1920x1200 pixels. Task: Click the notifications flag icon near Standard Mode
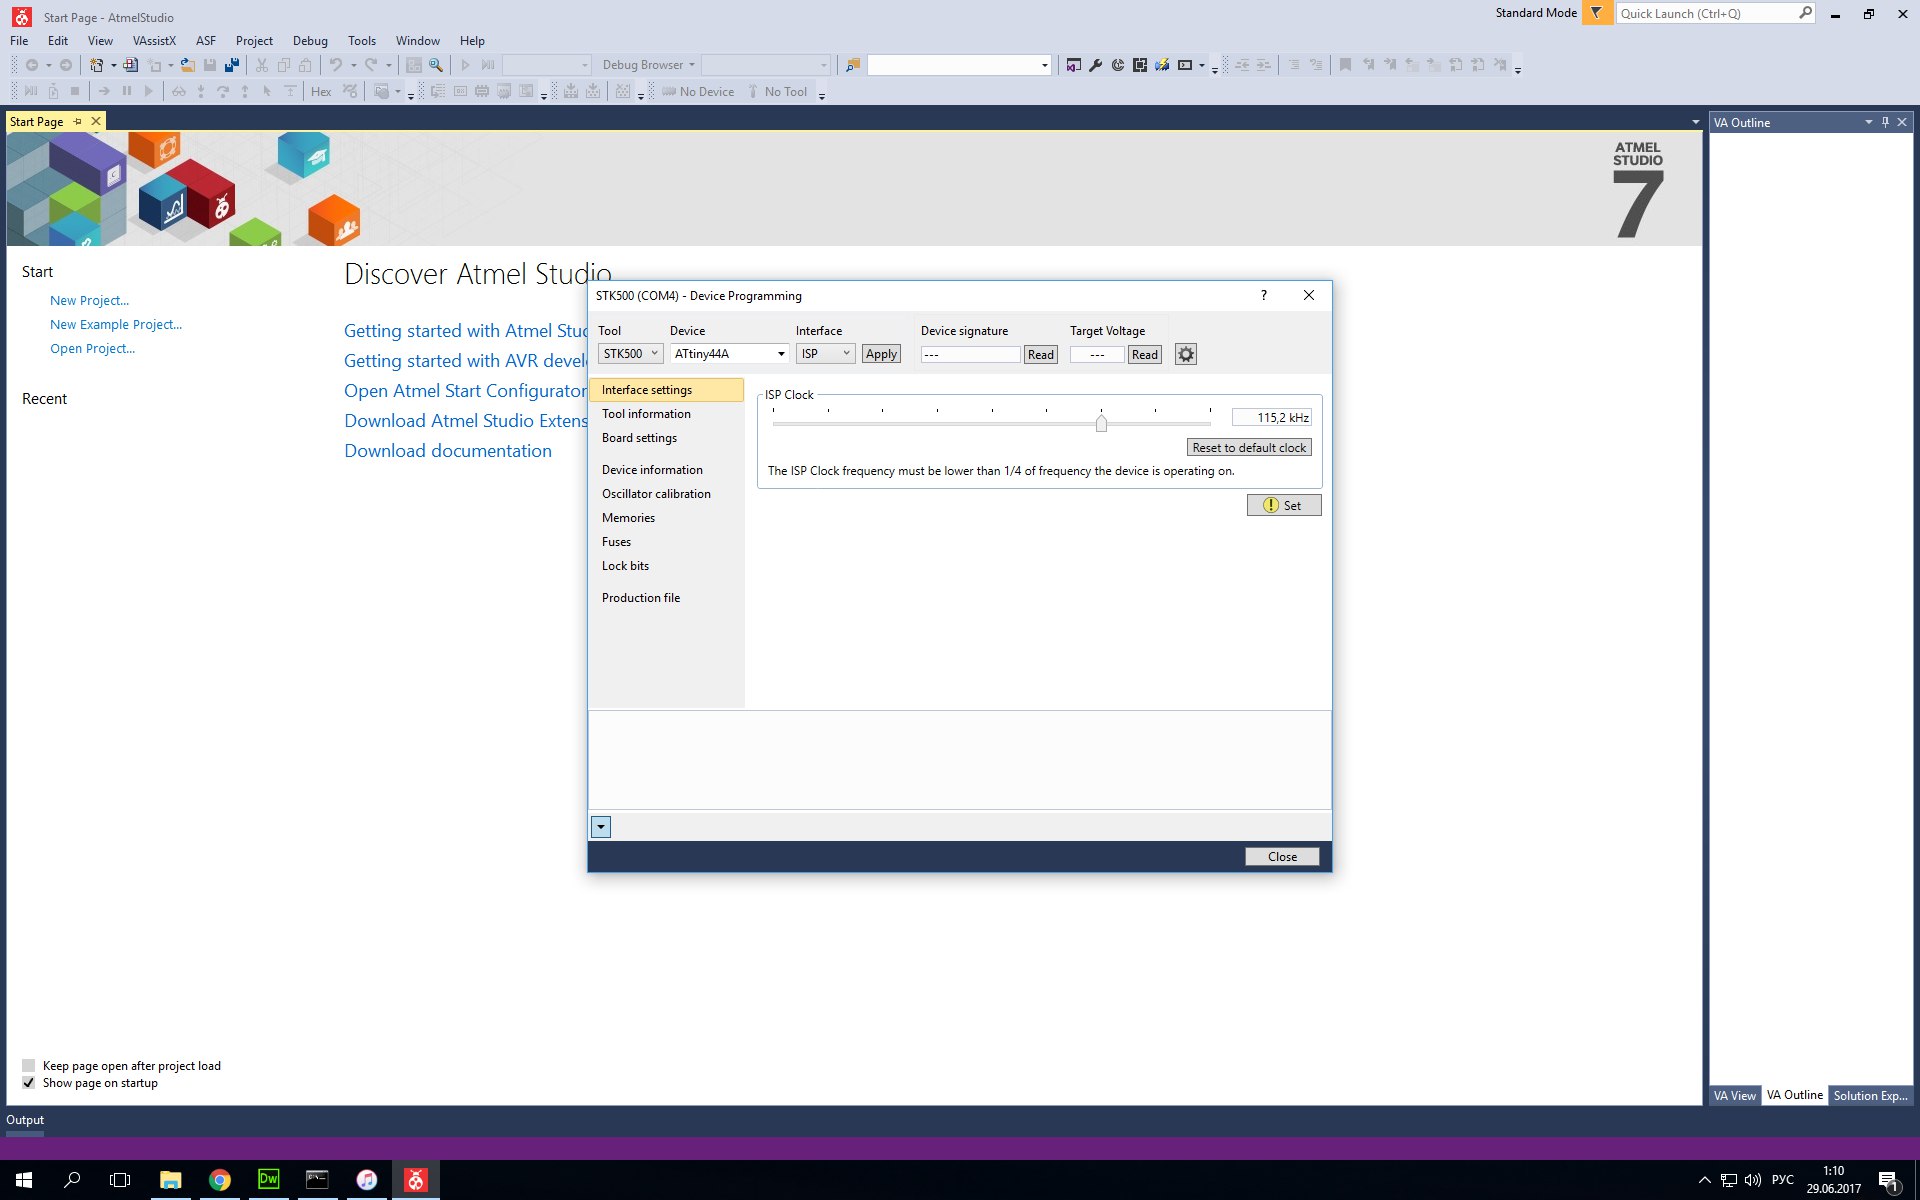tap(1597, 13)
